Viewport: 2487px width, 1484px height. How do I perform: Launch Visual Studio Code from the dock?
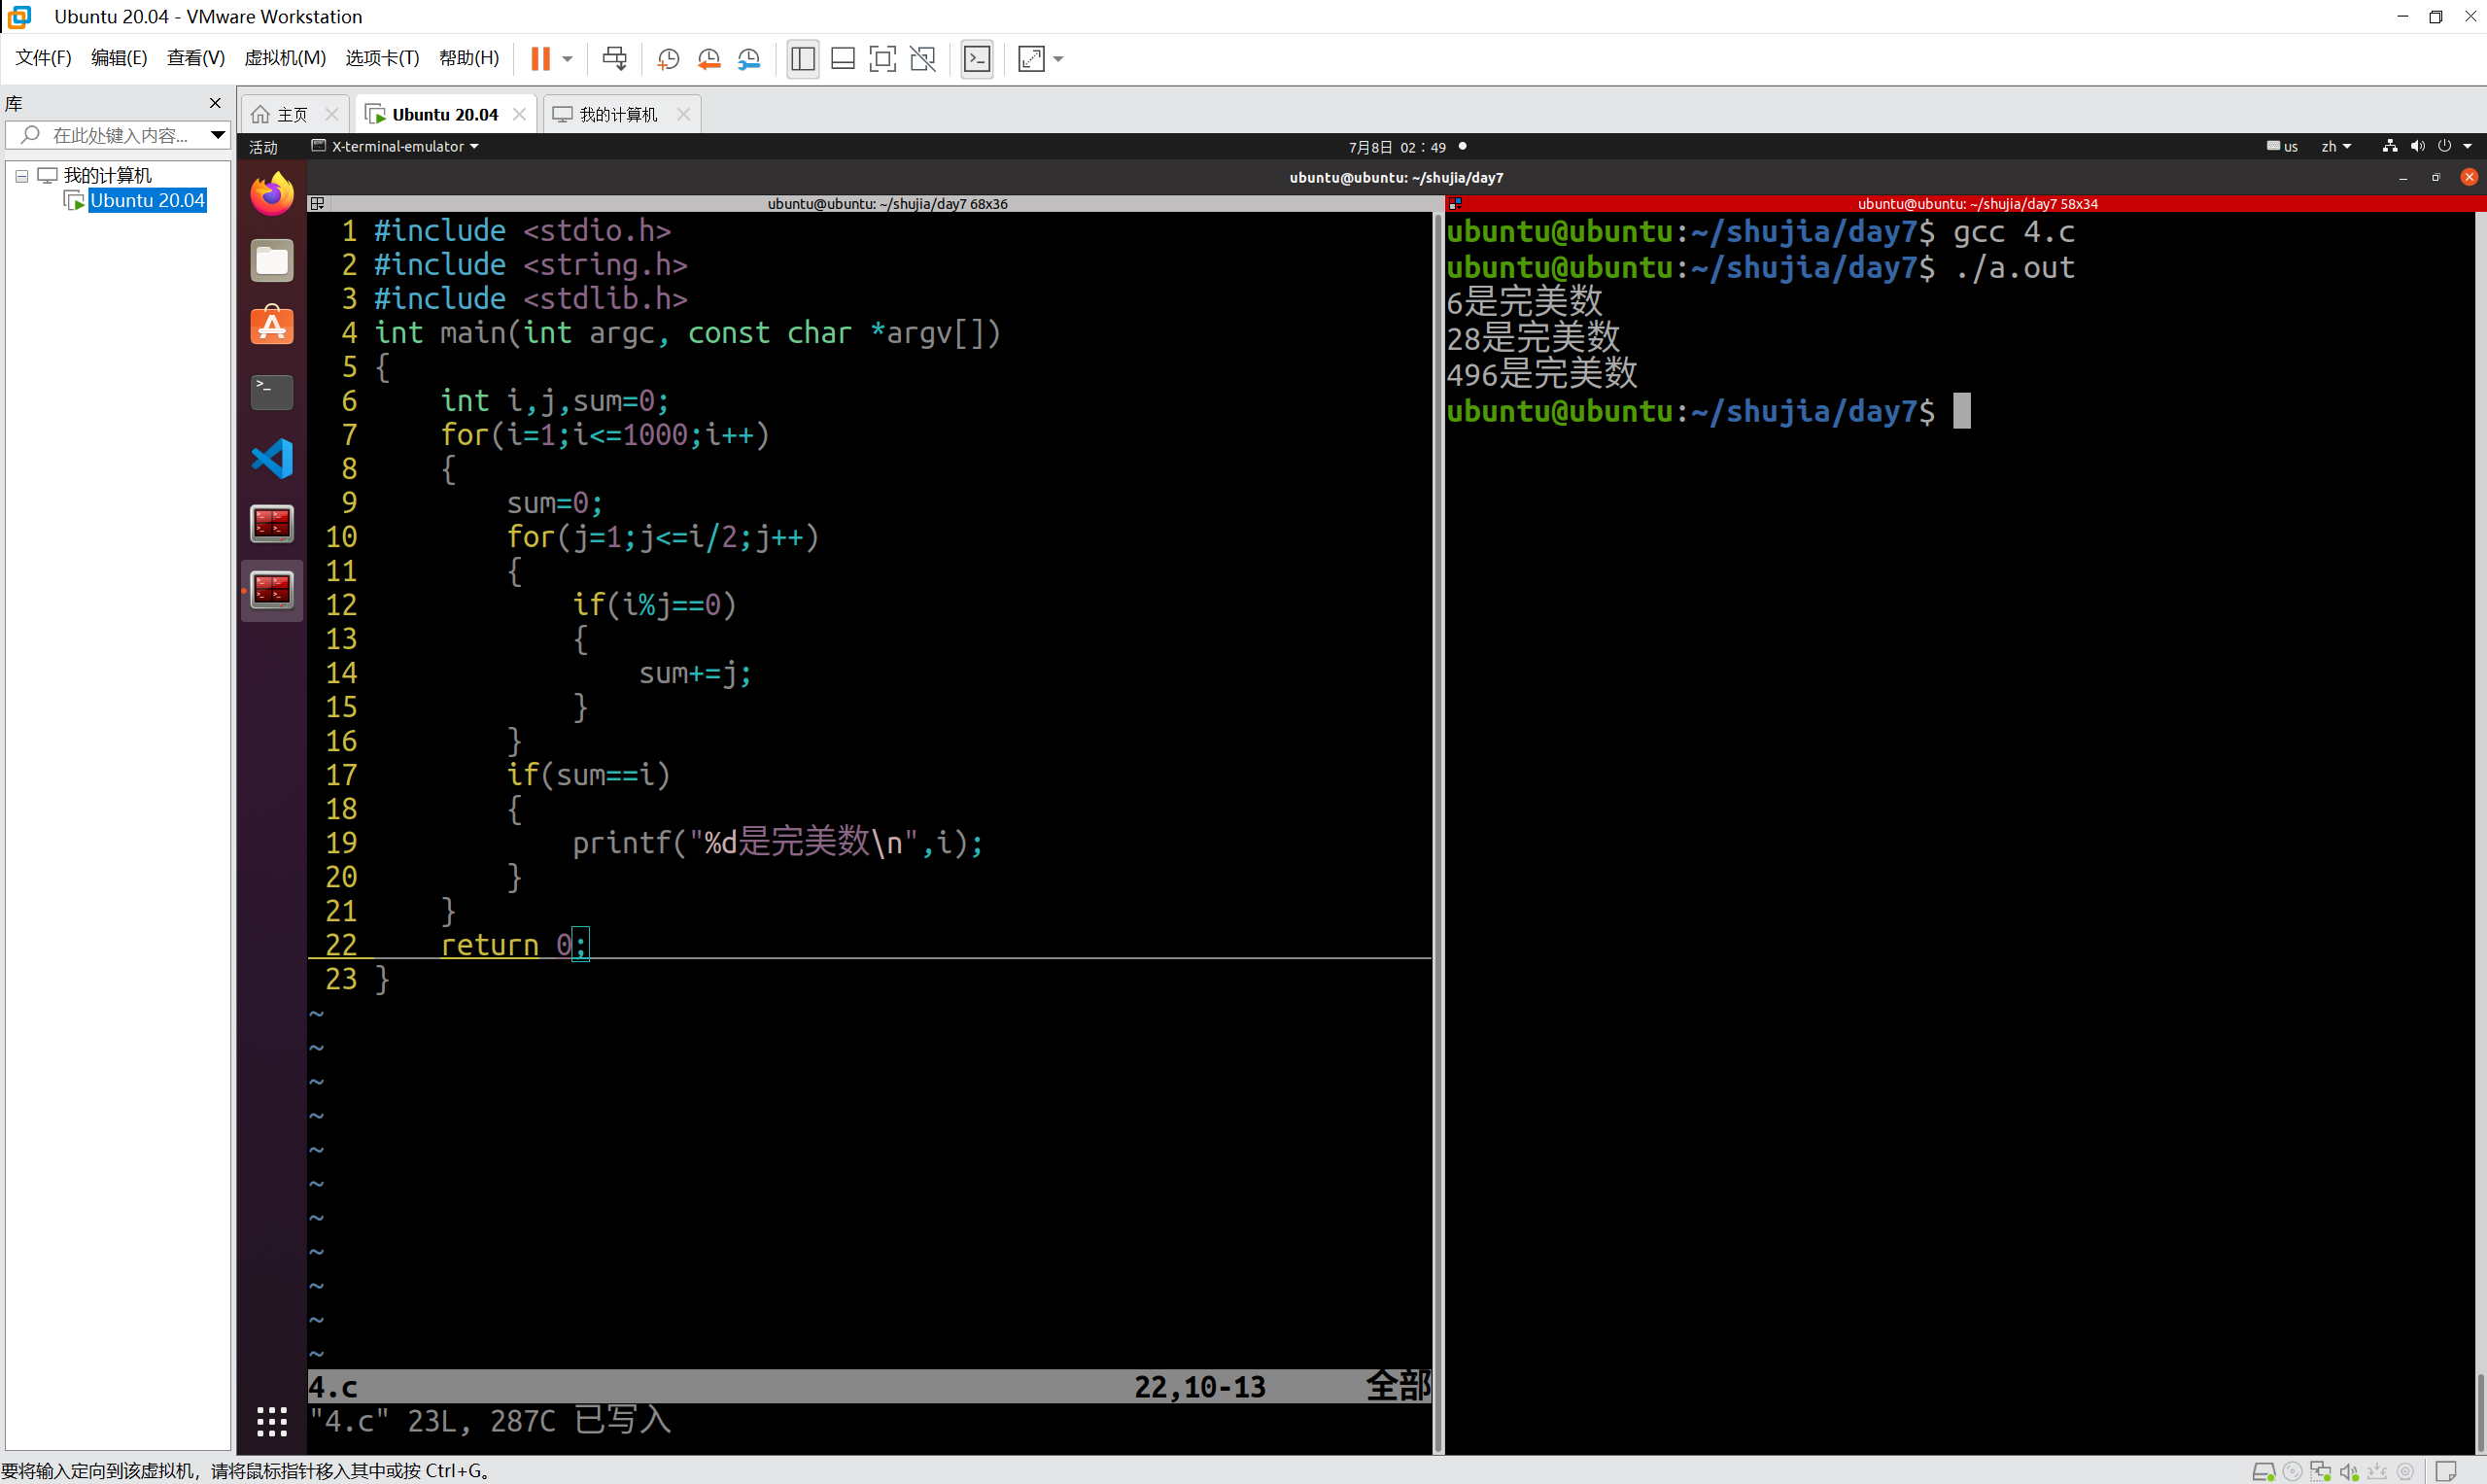pyautogui.click(x=271, y=458)
